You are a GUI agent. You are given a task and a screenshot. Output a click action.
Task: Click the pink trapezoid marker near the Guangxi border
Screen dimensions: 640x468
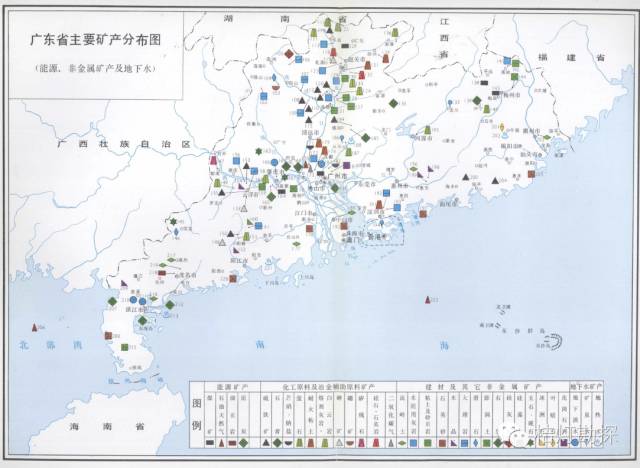pos(213,159)
